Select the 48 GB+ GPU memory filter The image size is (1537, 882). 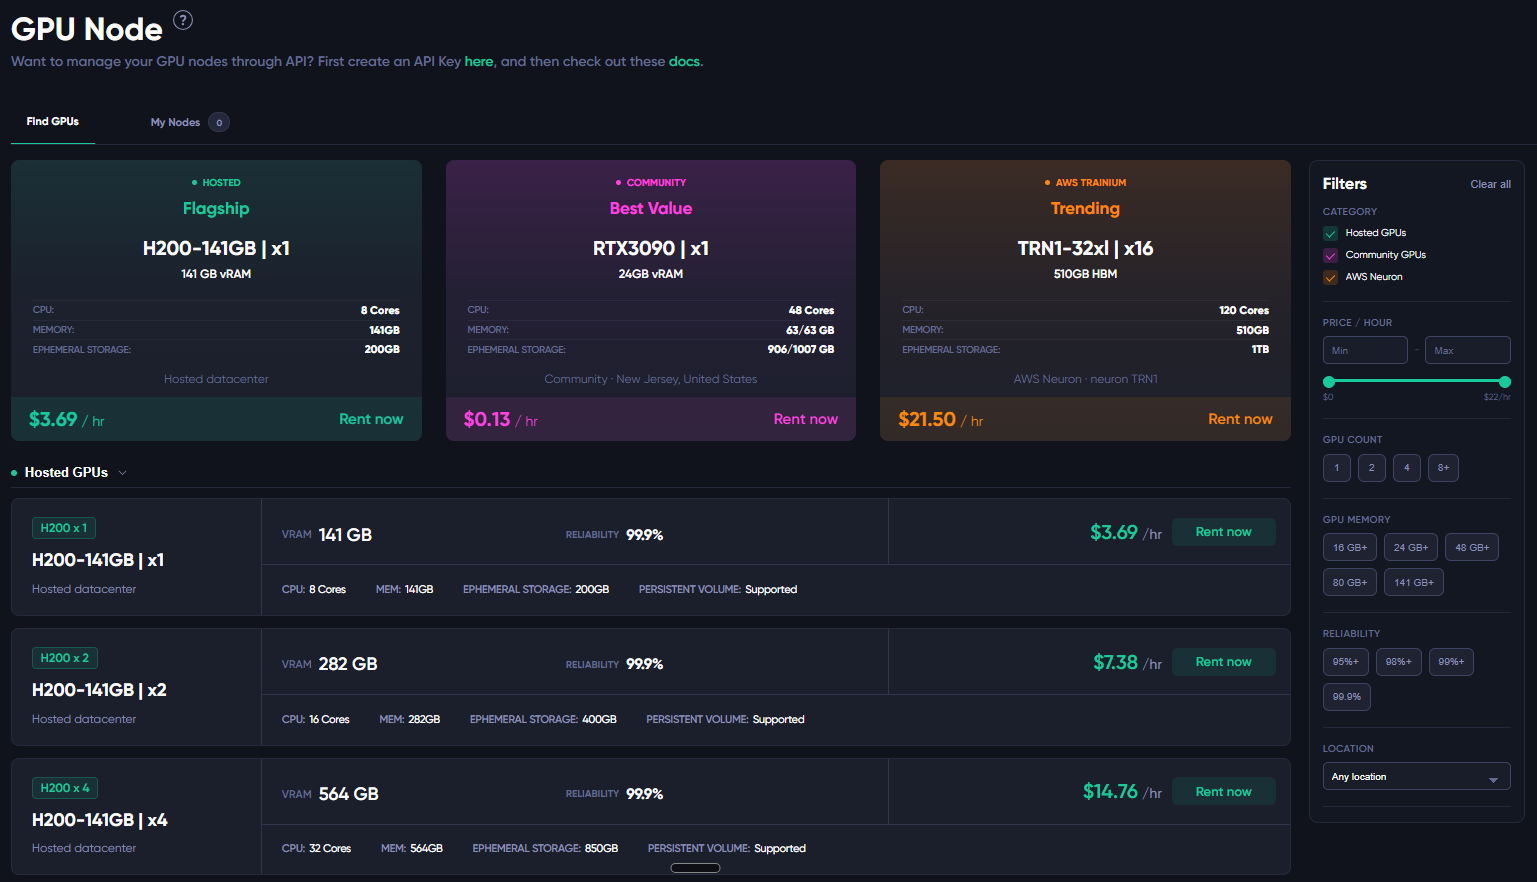pos(1472,548)
